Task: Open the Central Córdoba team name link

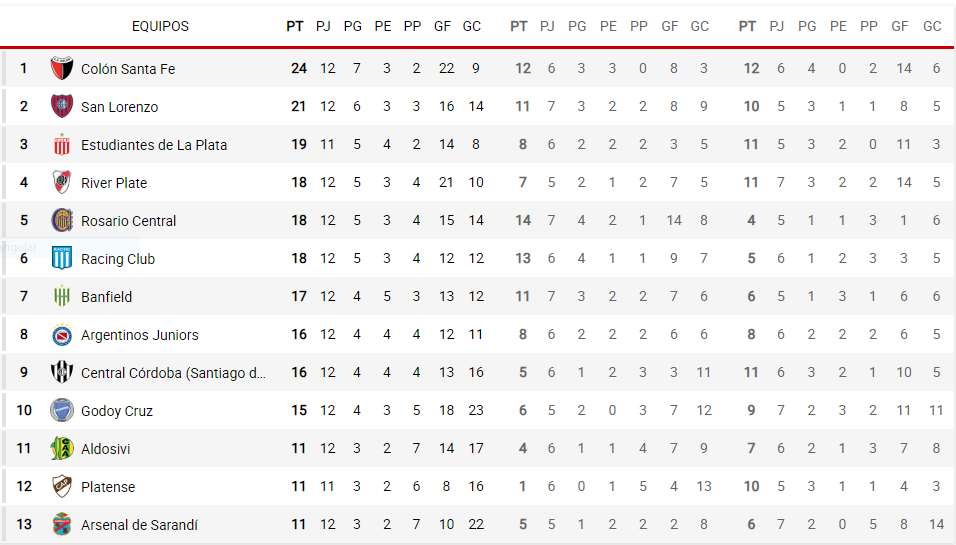Action: point(173,372)
